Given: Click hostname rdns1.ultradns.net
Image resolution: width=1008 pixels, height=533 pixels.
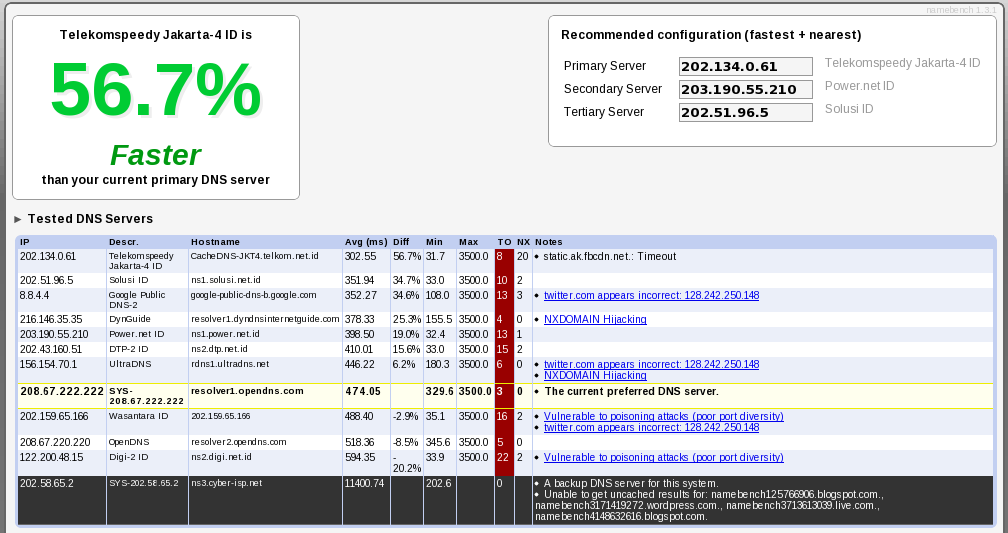Looking at the screenshot, I should point(230,364).
